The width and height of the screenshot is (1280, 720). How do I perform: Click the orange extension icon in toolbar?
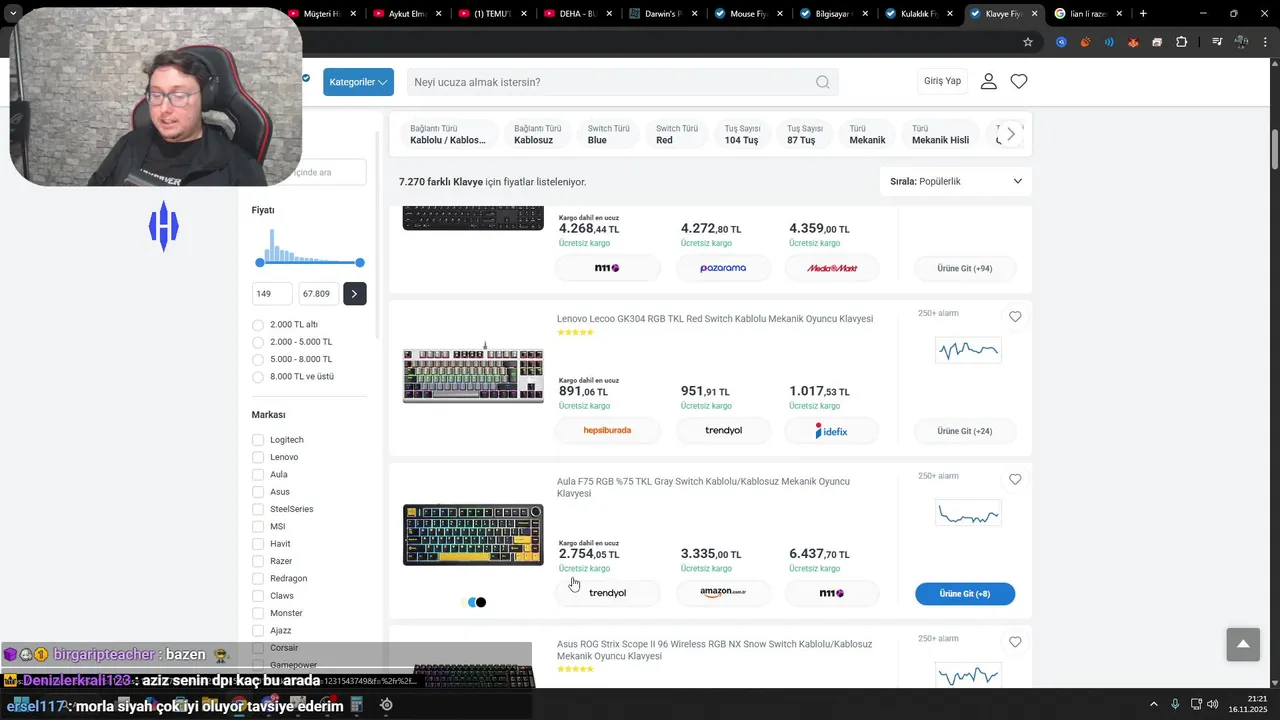tap(1086, 42)
